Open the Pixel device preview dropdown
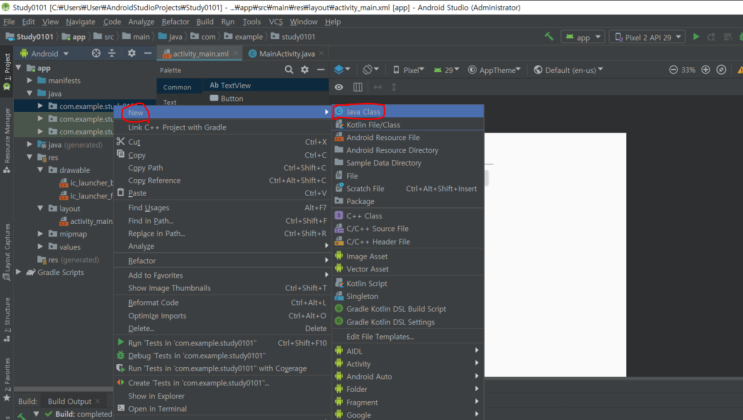The width and height of the screenshot is (743, 420). (x=408, y=70)
